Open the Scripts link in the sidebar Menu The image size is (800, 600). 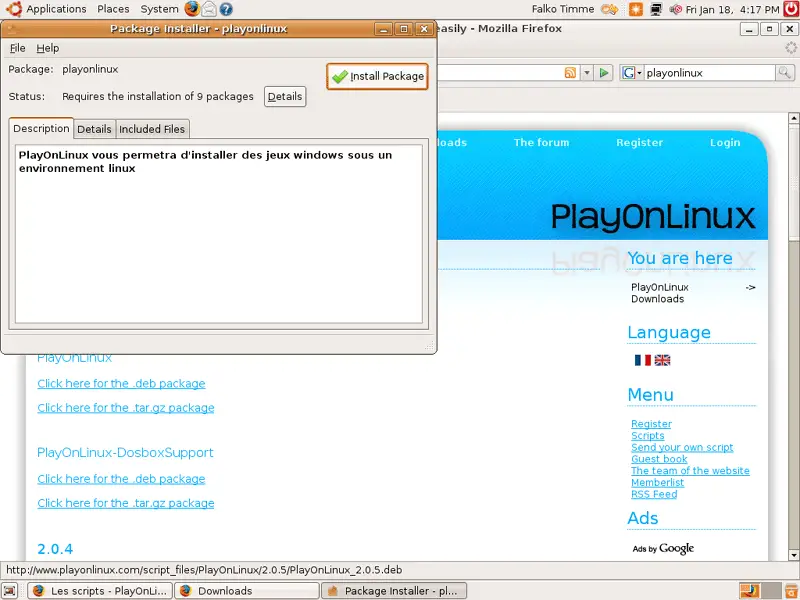pyautogui.click(x=647, y=436)
